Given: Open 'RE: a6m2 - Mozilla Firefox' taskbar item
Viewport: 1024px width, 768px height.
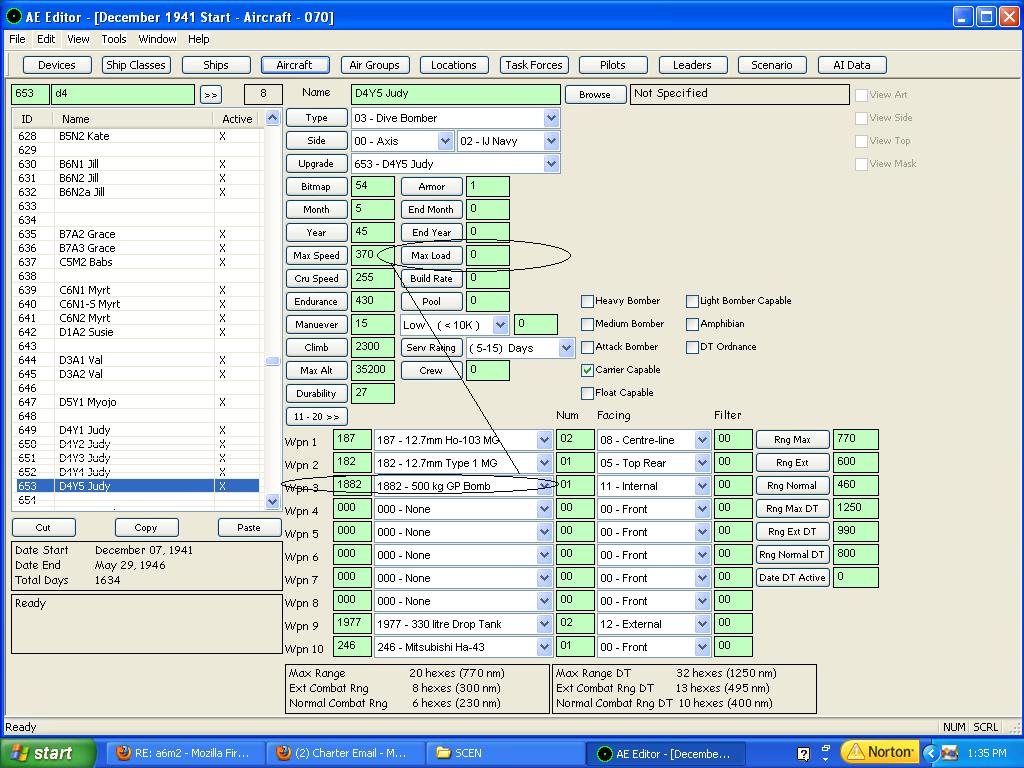Looking at the screenshot, I should [184, 753].
